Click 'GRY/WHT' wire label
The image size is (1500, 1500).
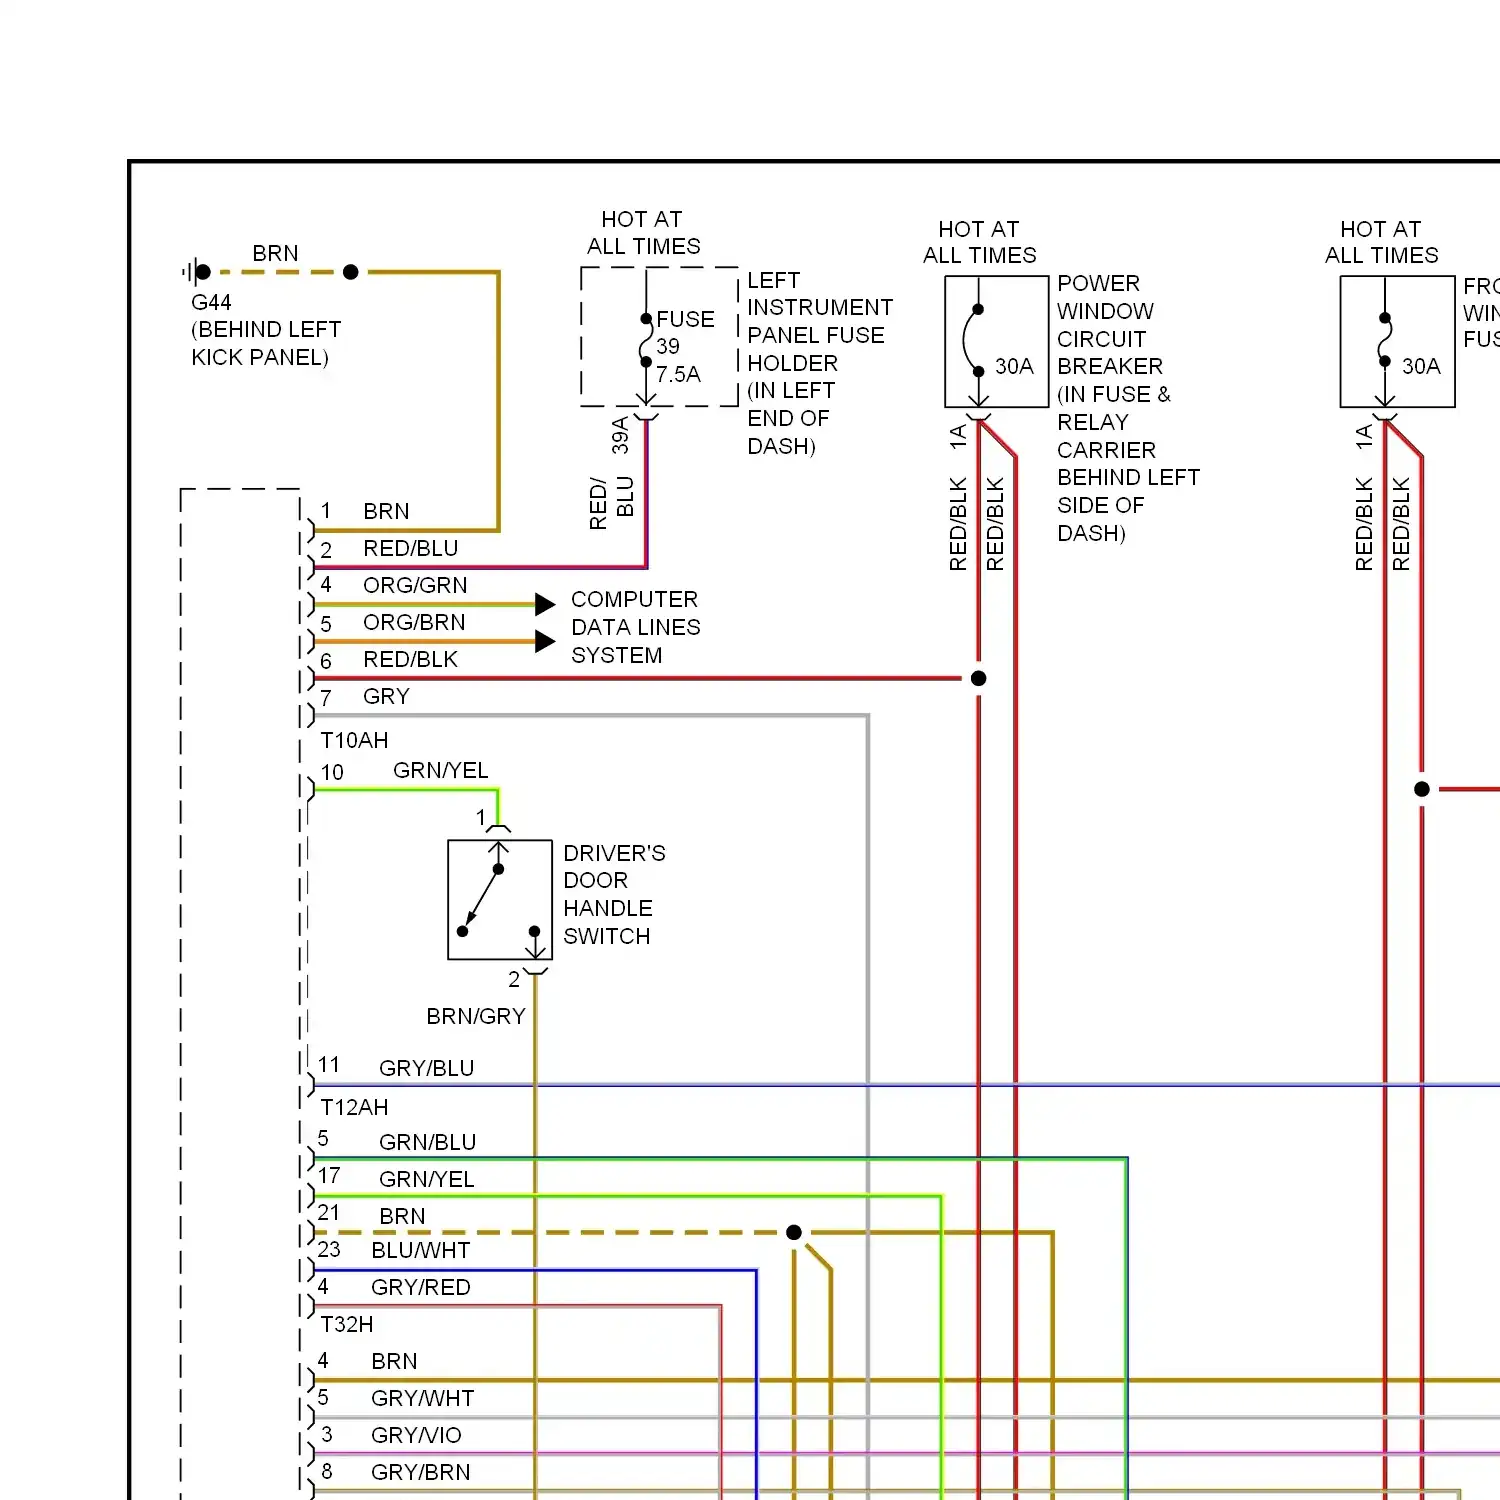(423, 1398)
